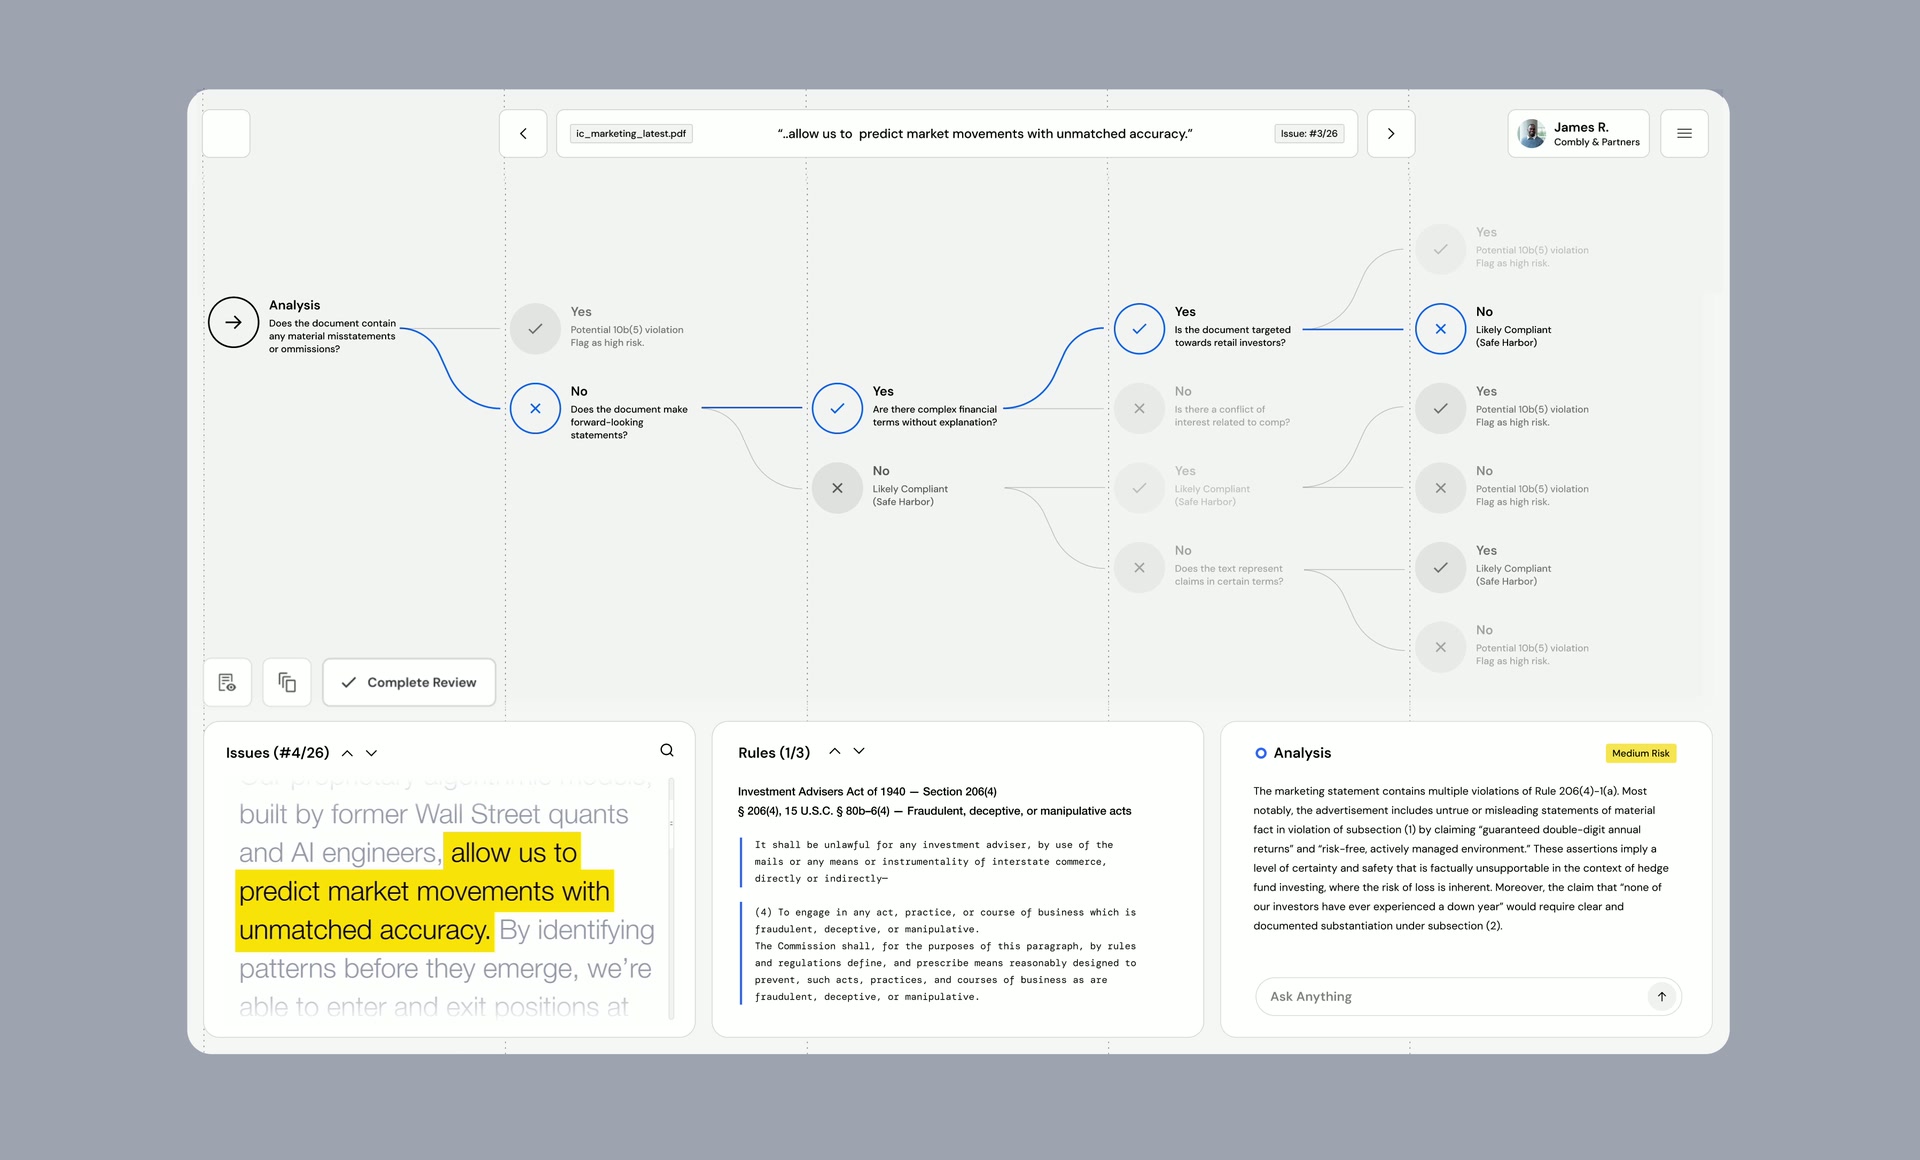Select the No node for conflict of interest
Image resolution: width=1920 pixels, height=1160 pixels.
(x=1139, y=408)
